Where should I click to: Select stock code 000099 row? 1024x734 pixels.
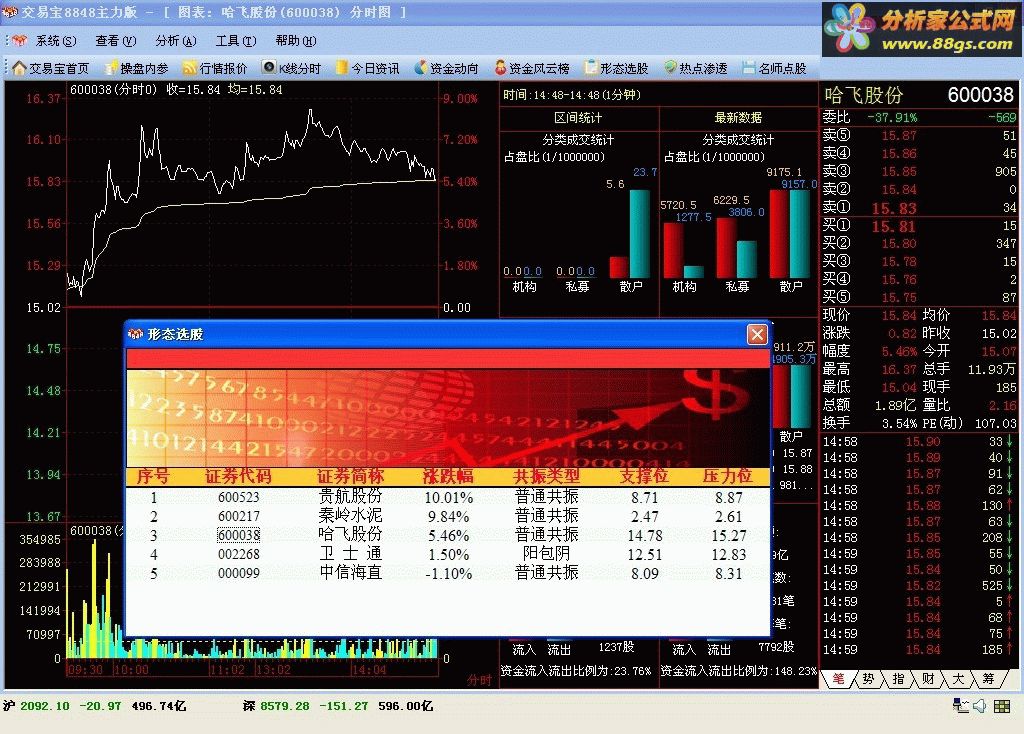click(x=447, y=573)
